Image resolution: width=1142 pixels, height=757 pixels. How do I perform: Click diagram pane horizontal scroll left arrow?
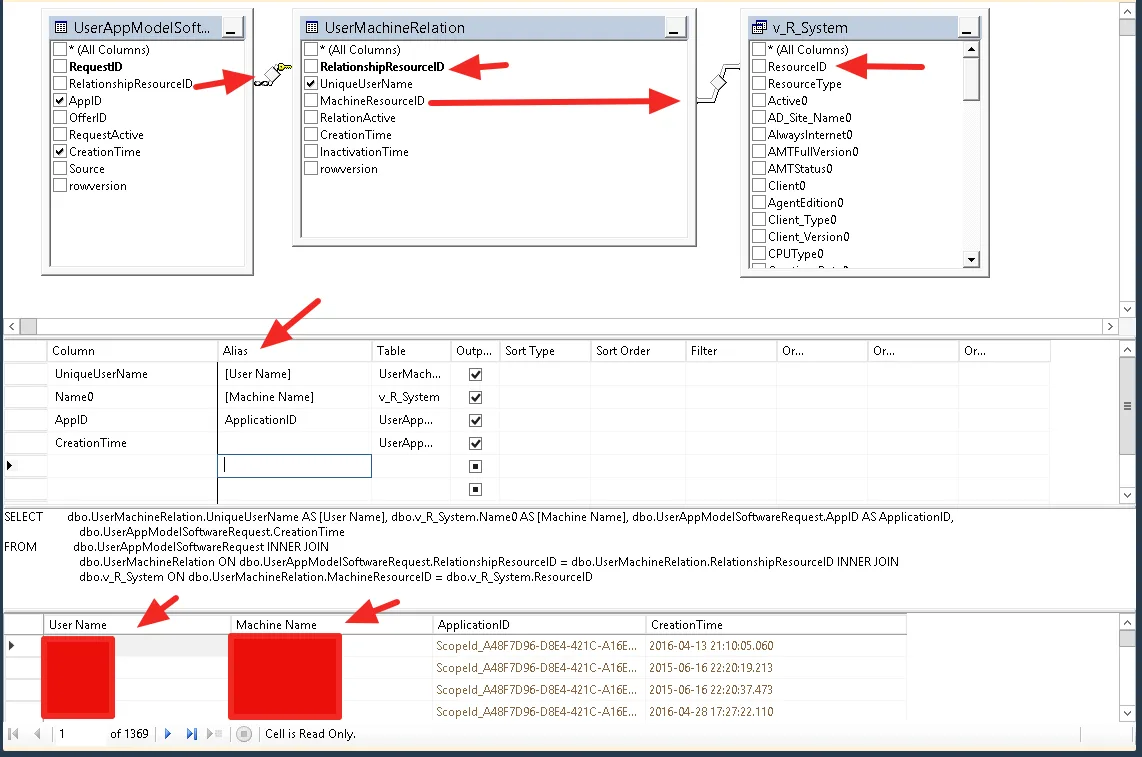point(12,326)
